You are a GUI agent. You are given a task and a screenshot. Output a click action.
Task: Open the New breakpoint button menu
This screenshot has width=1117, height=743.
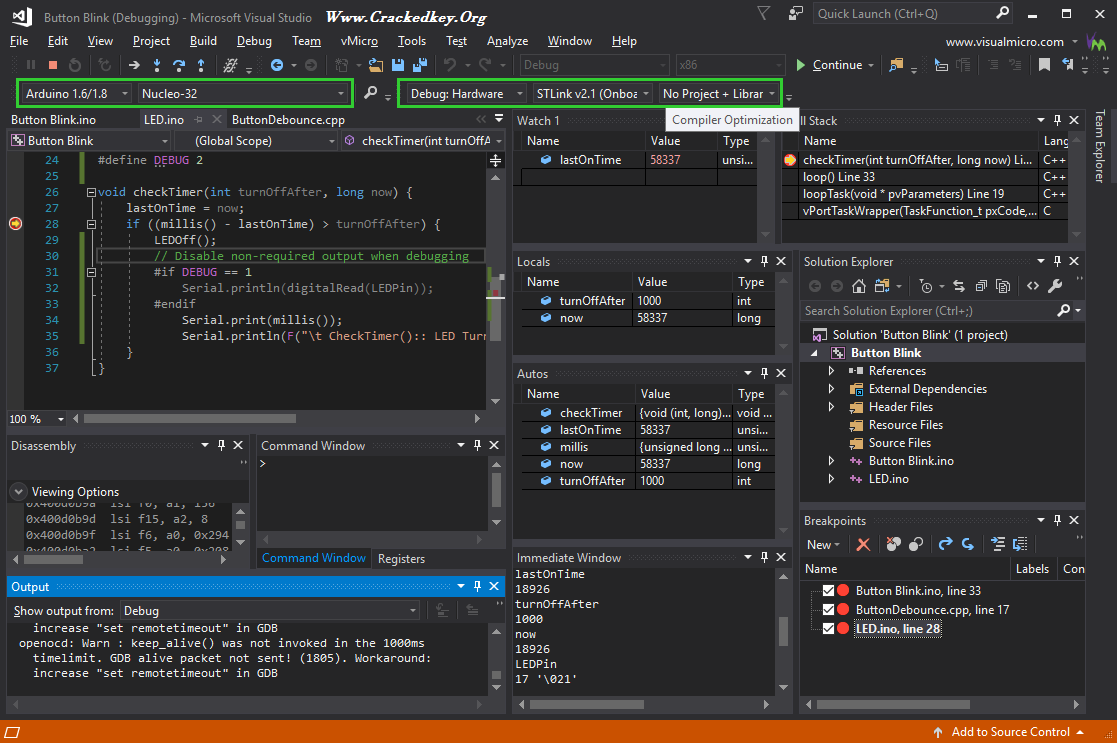coord(823,544)
